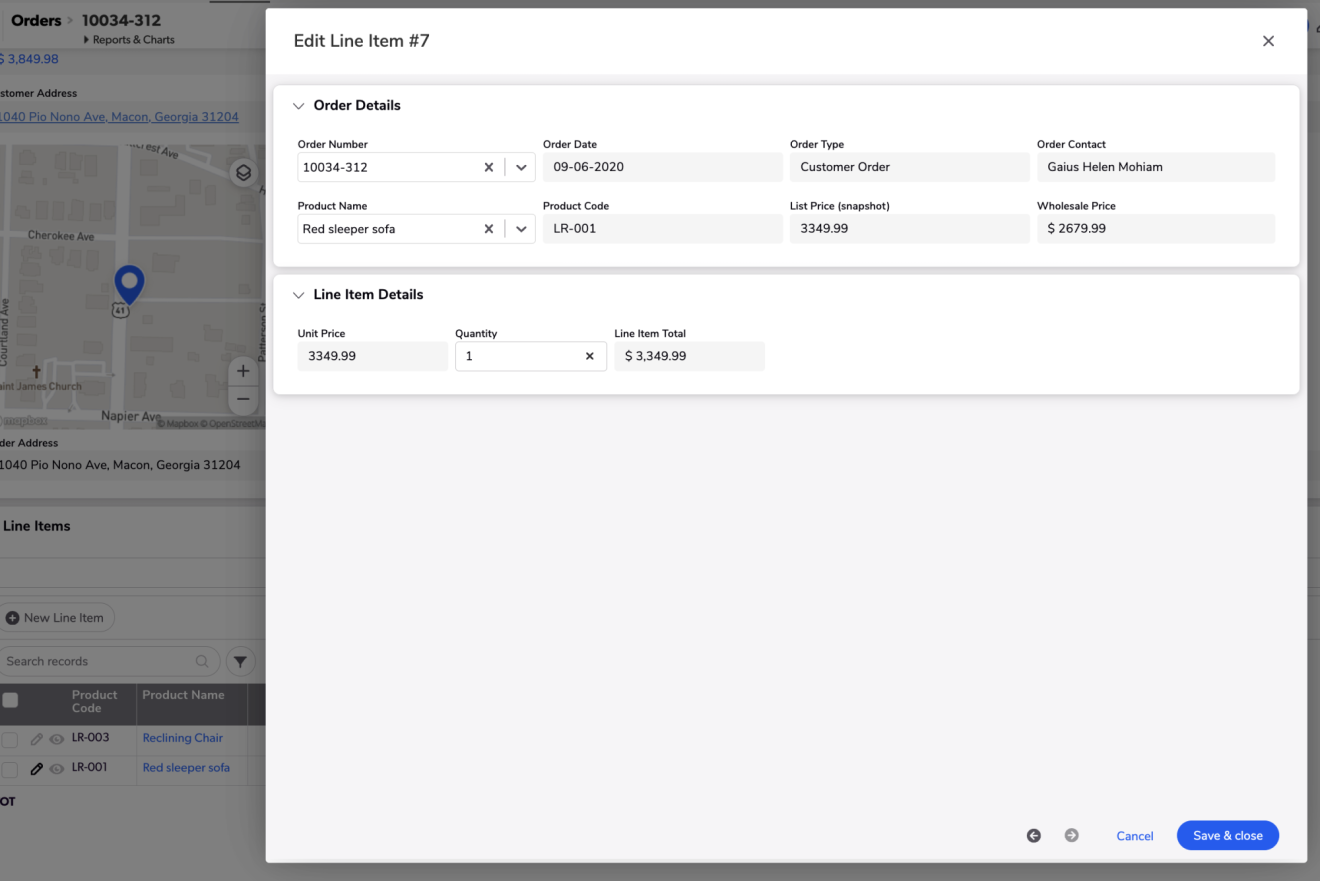This screenshot has height=881, width=1320.
Task: Open the Product Name dropdown
Action: pyautogui.click(x=521, y=229)
